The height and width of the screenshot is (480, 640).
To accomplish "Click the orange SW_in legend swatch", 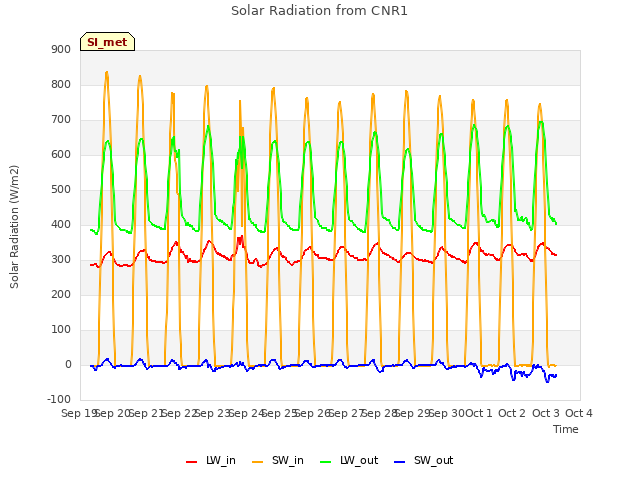I will 258,462.
